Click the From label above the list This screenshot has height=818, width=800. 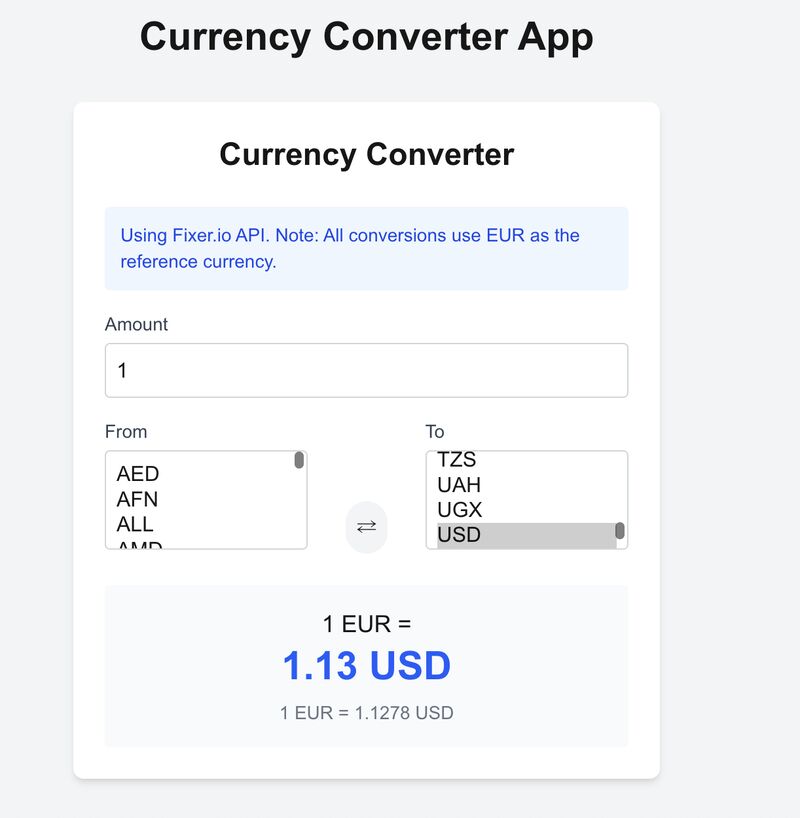126,432
